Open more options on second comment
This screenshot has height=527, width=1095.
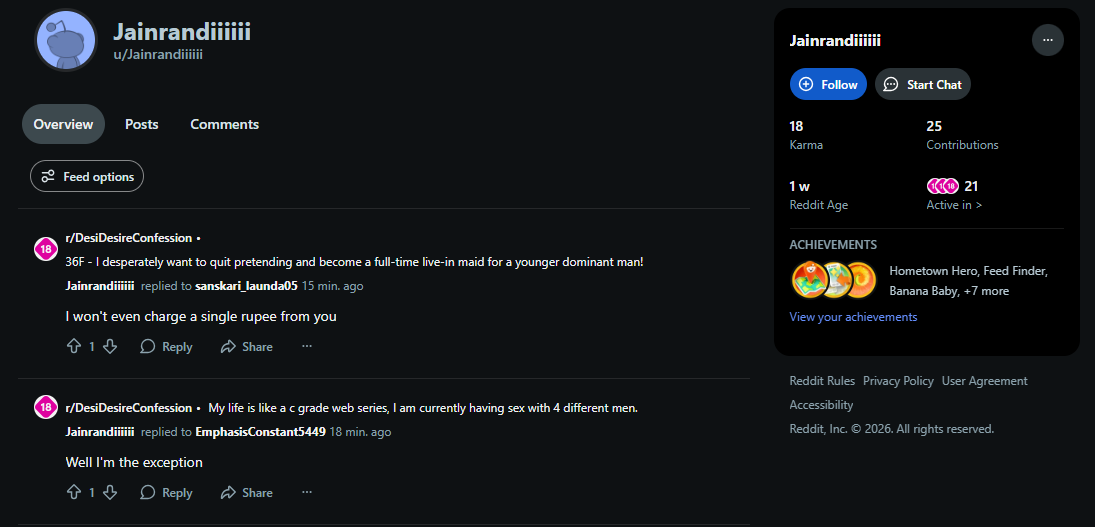[307, 492]
